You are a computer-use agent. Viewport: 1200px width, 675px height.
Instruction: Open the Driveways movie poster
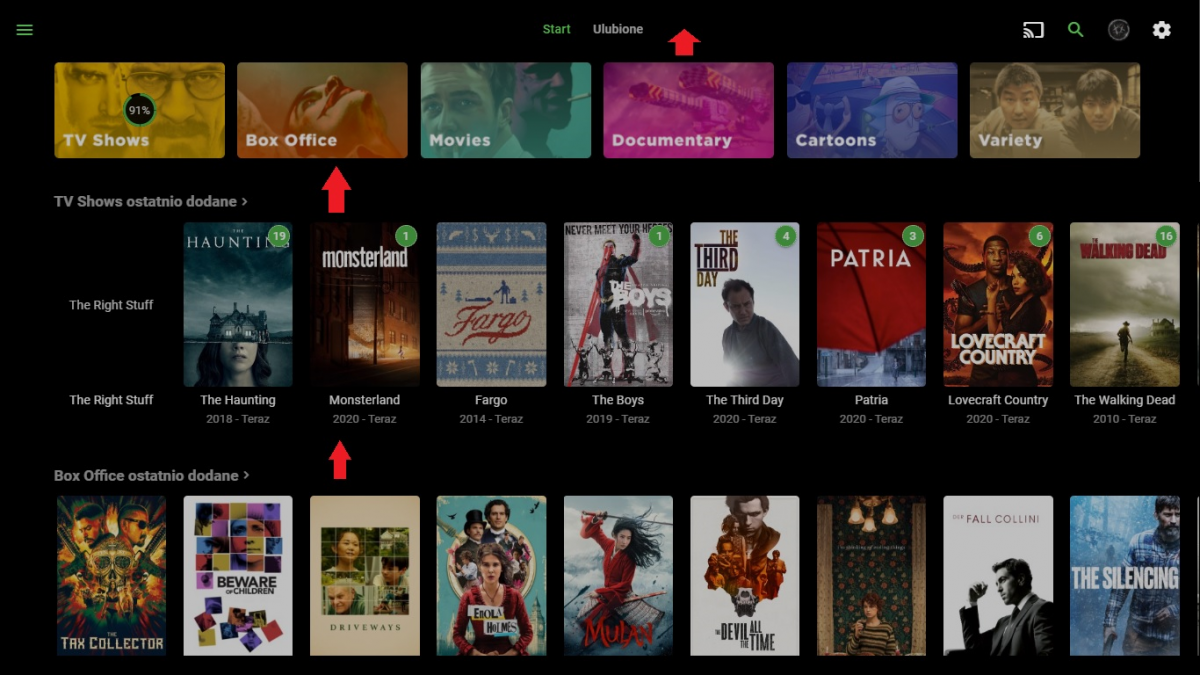point(365,576)
